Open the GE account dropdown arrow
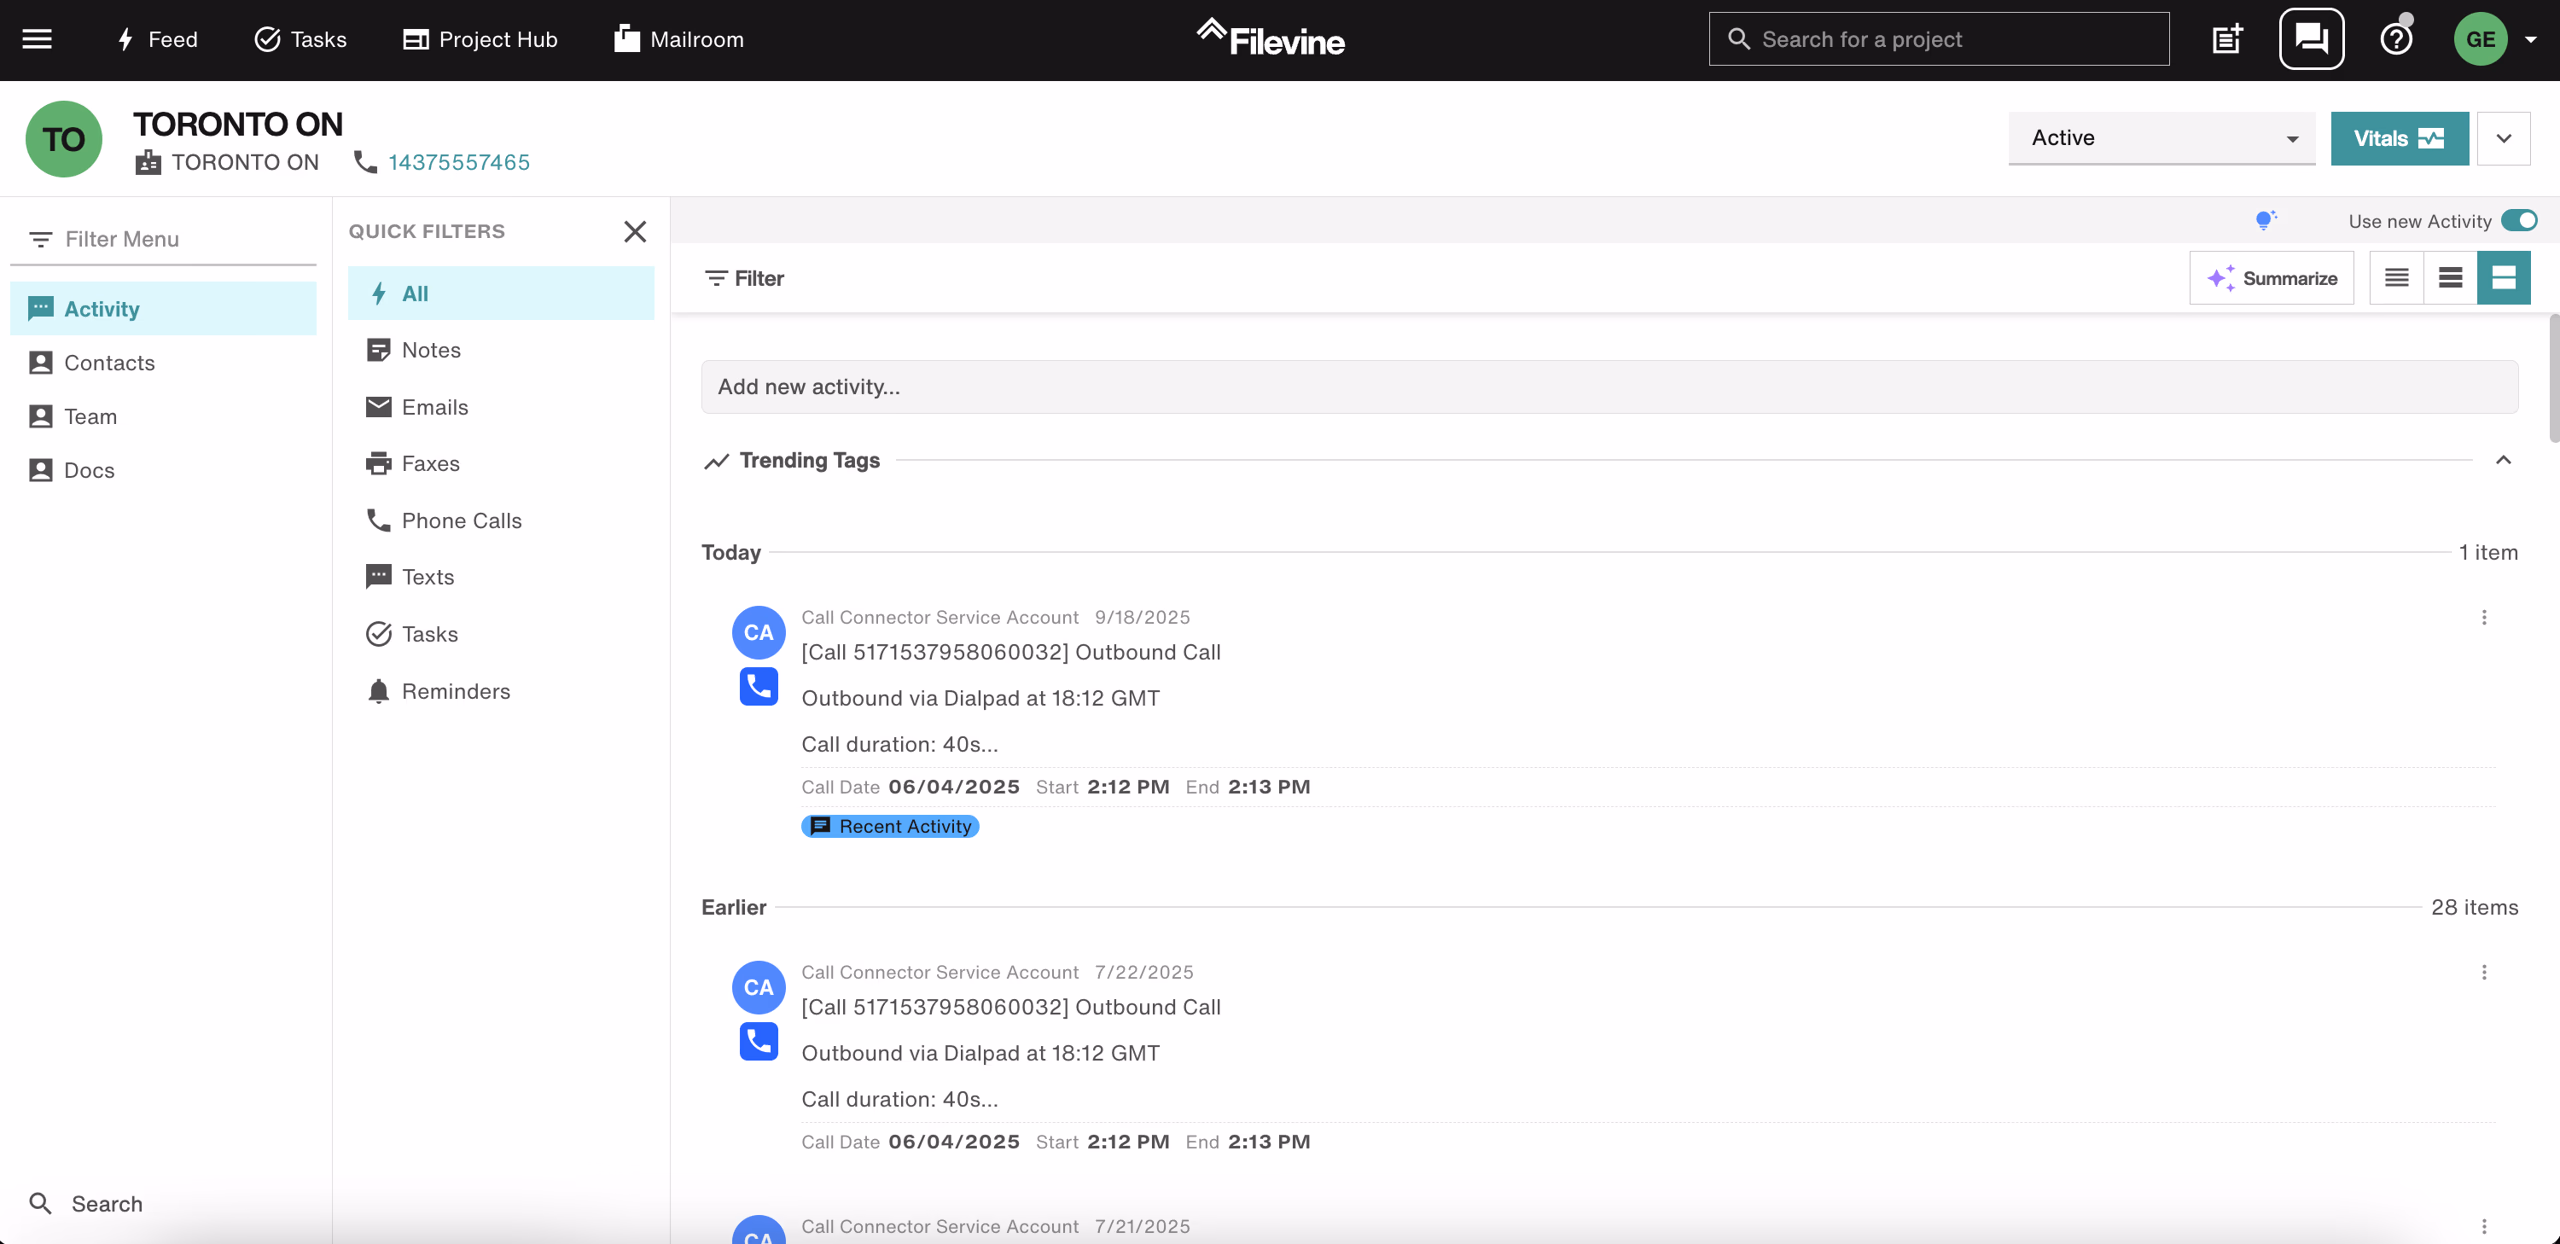Viewport: 2560px width, 1244px height. [2531, 40]
